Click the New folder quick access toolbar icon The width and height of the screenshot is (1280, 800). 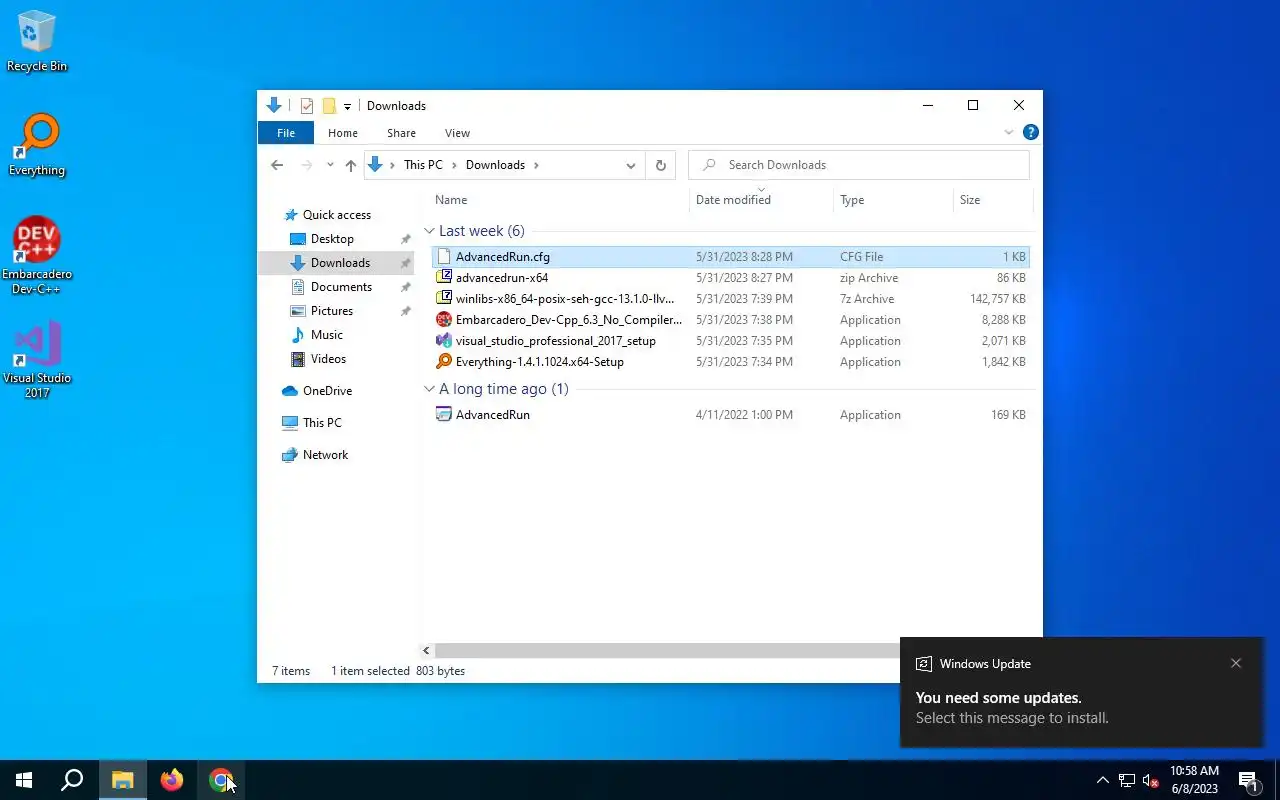328,106
